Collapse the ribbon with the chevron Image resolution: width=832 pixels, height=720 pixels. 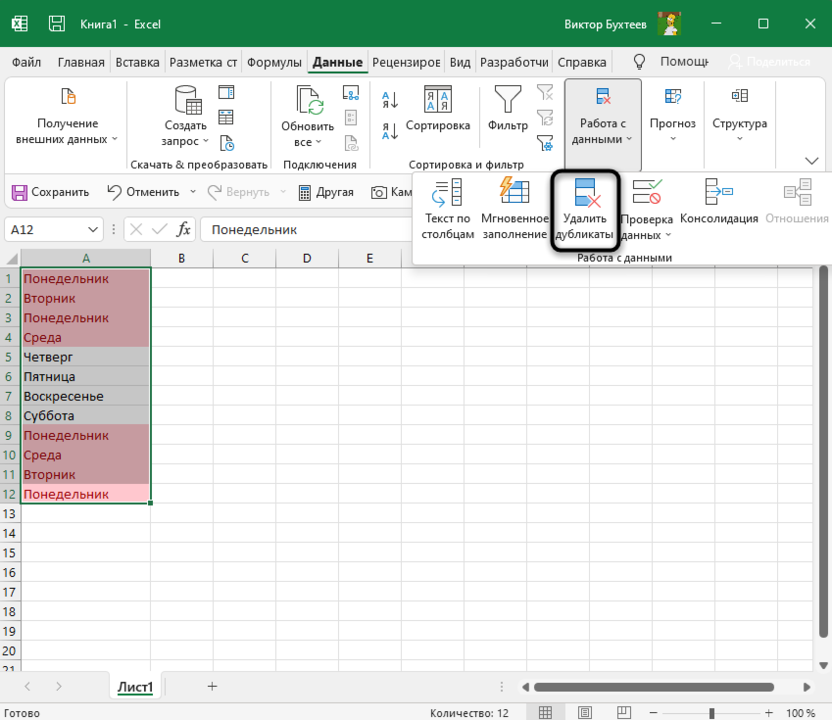tap(811, 161)
